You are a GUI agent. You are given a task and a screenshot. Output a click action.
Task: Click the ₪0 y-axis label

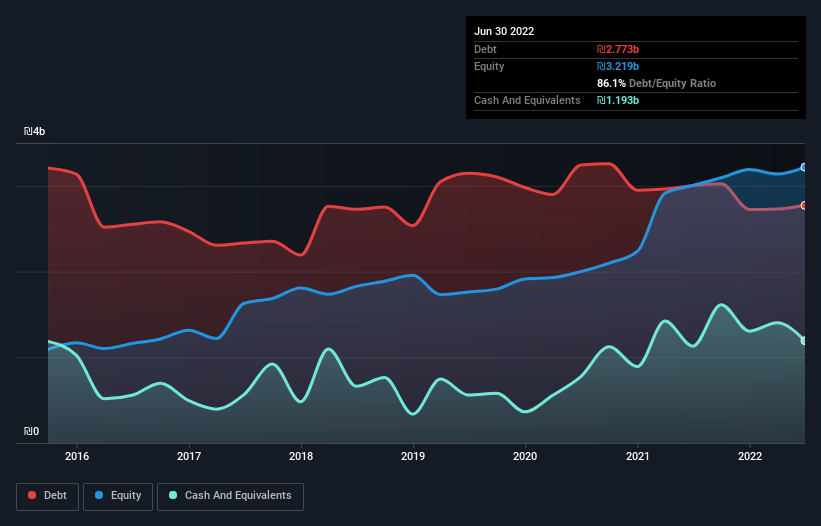click(x=31, y=431)
